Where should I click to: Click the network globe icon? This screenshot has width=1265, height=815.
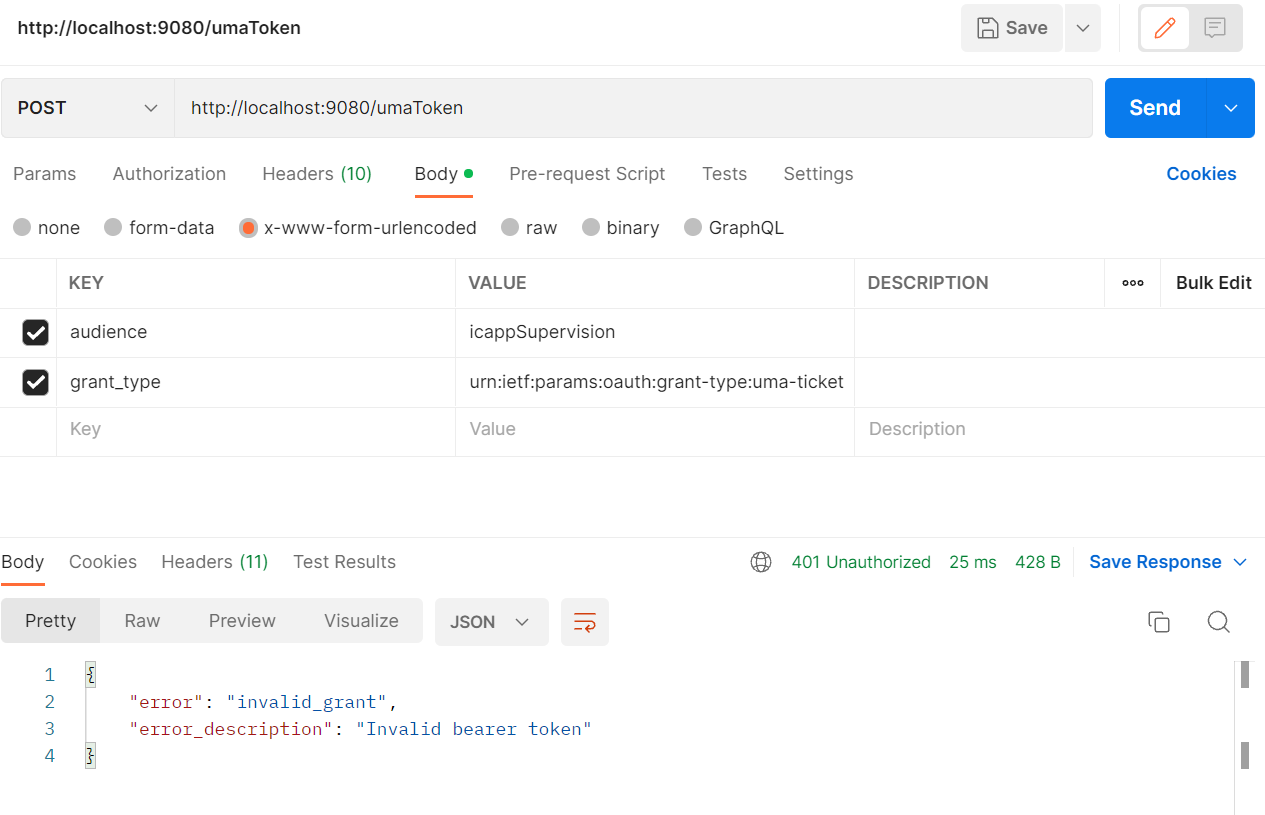[761, 562]
